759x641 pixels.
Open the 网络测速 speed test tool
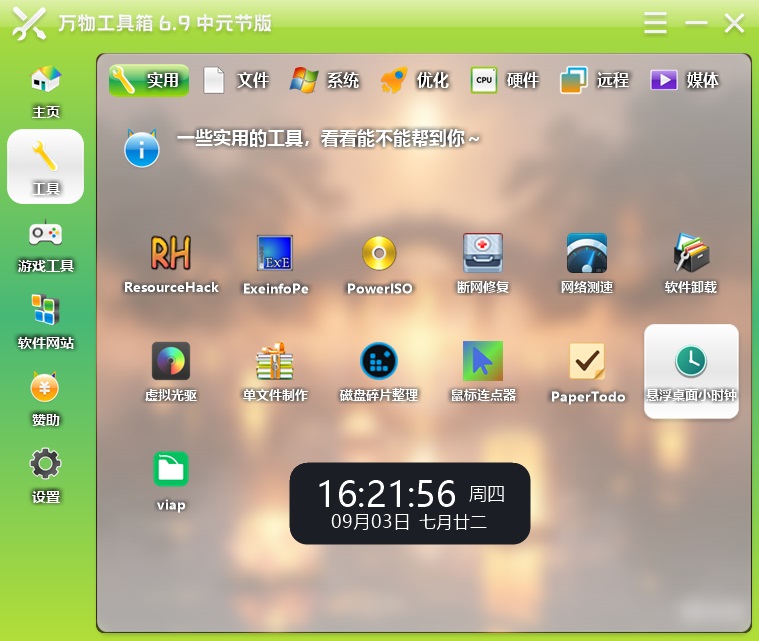click(587, 264)
